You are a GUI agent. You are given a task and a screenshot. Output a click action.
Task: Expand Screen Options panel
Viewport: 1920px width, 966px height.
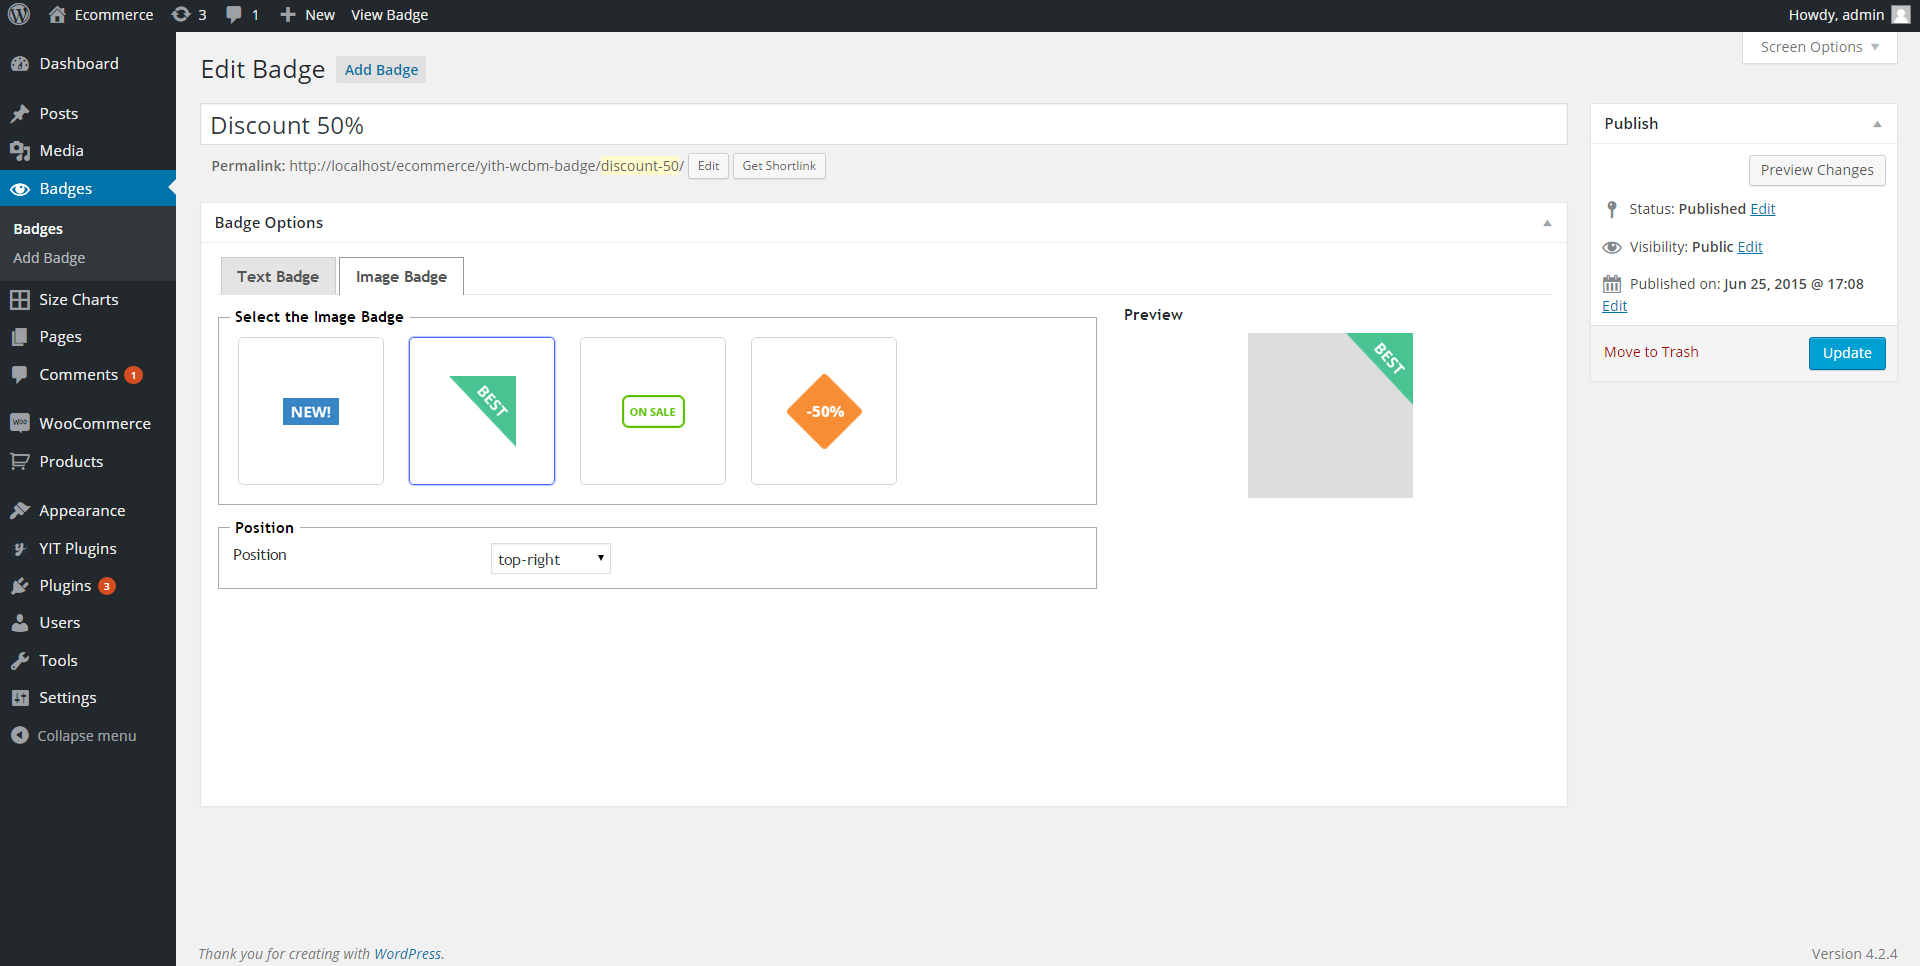(1819, 47)
